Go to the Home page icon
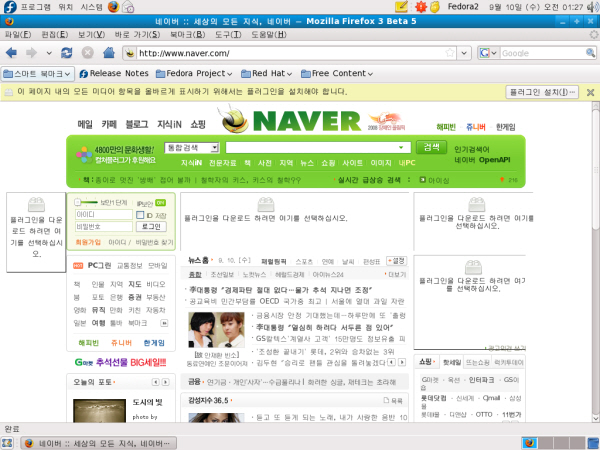Image resolution: width=600 pixels, height=450 pixels. (x=109, y=52)
